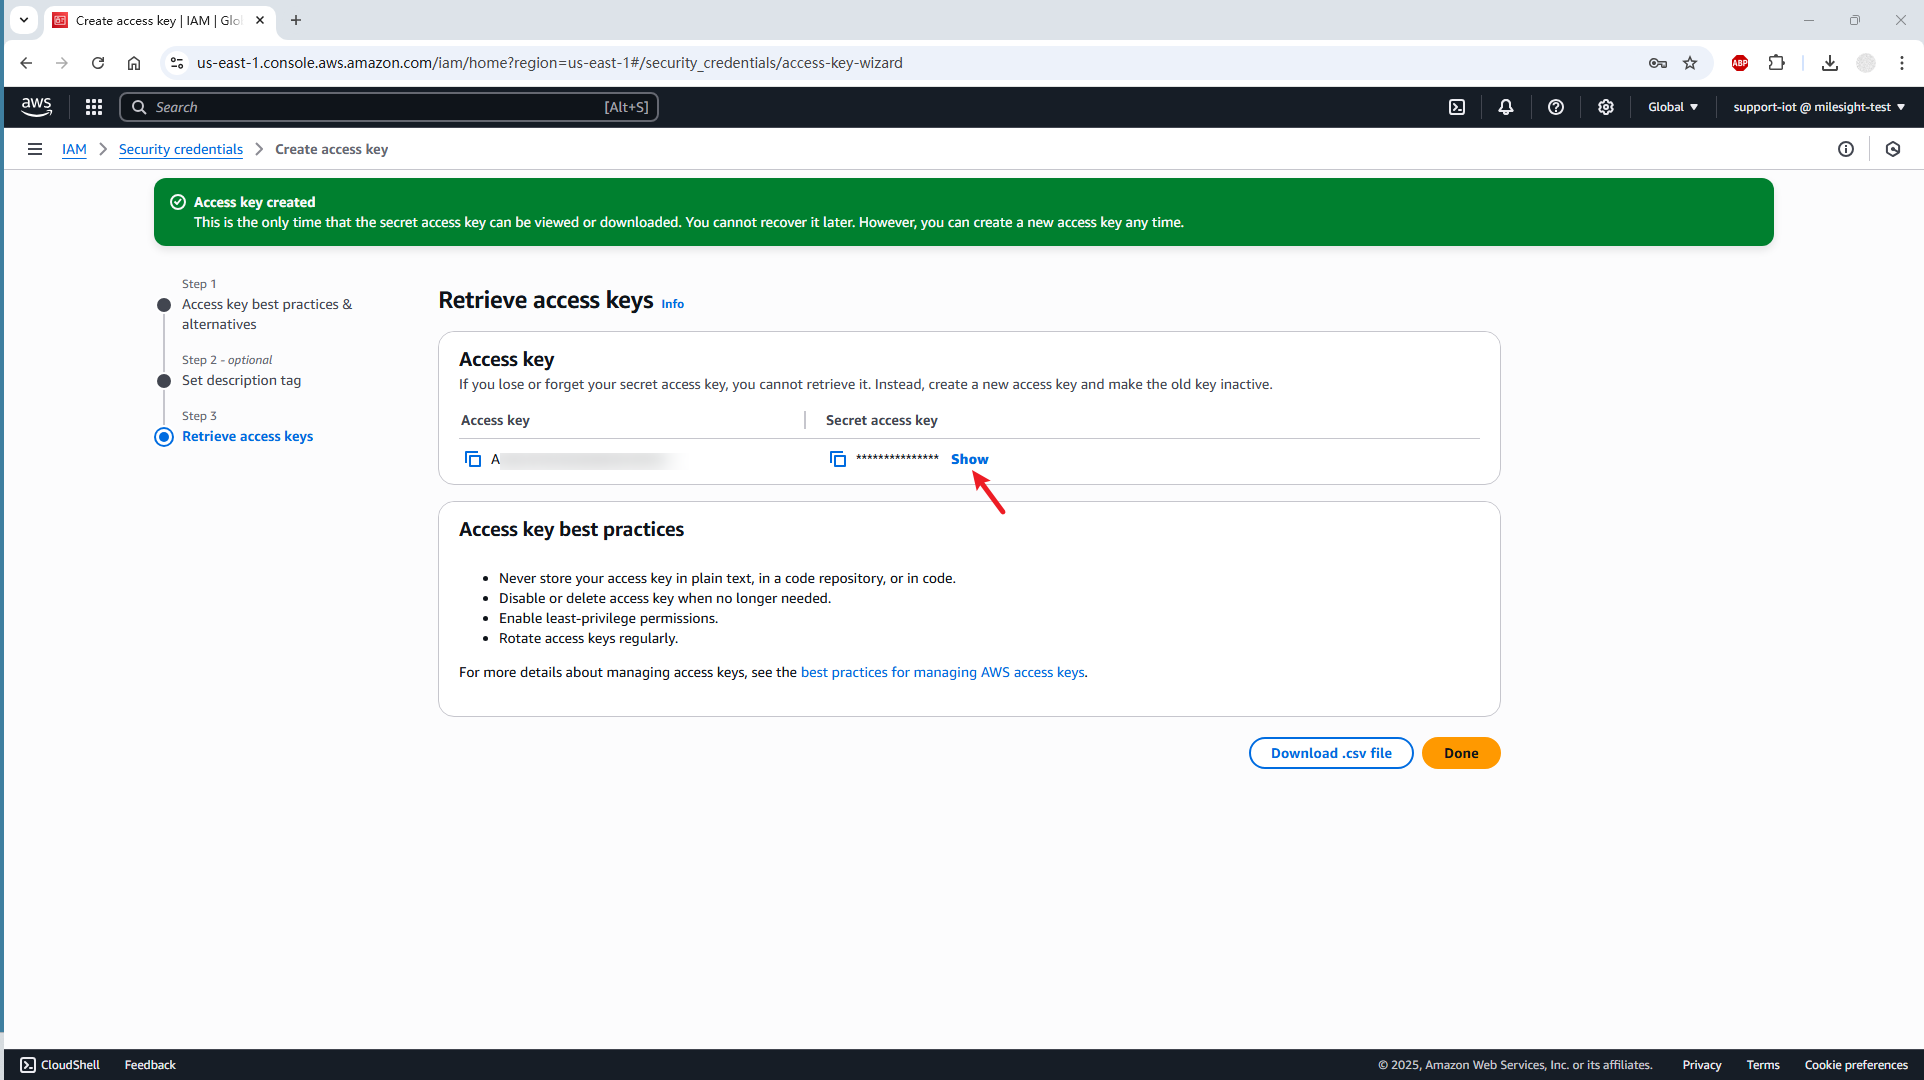Click the Download .csv file button
The image size is (1924, 1080).
tap(1330, 753)
